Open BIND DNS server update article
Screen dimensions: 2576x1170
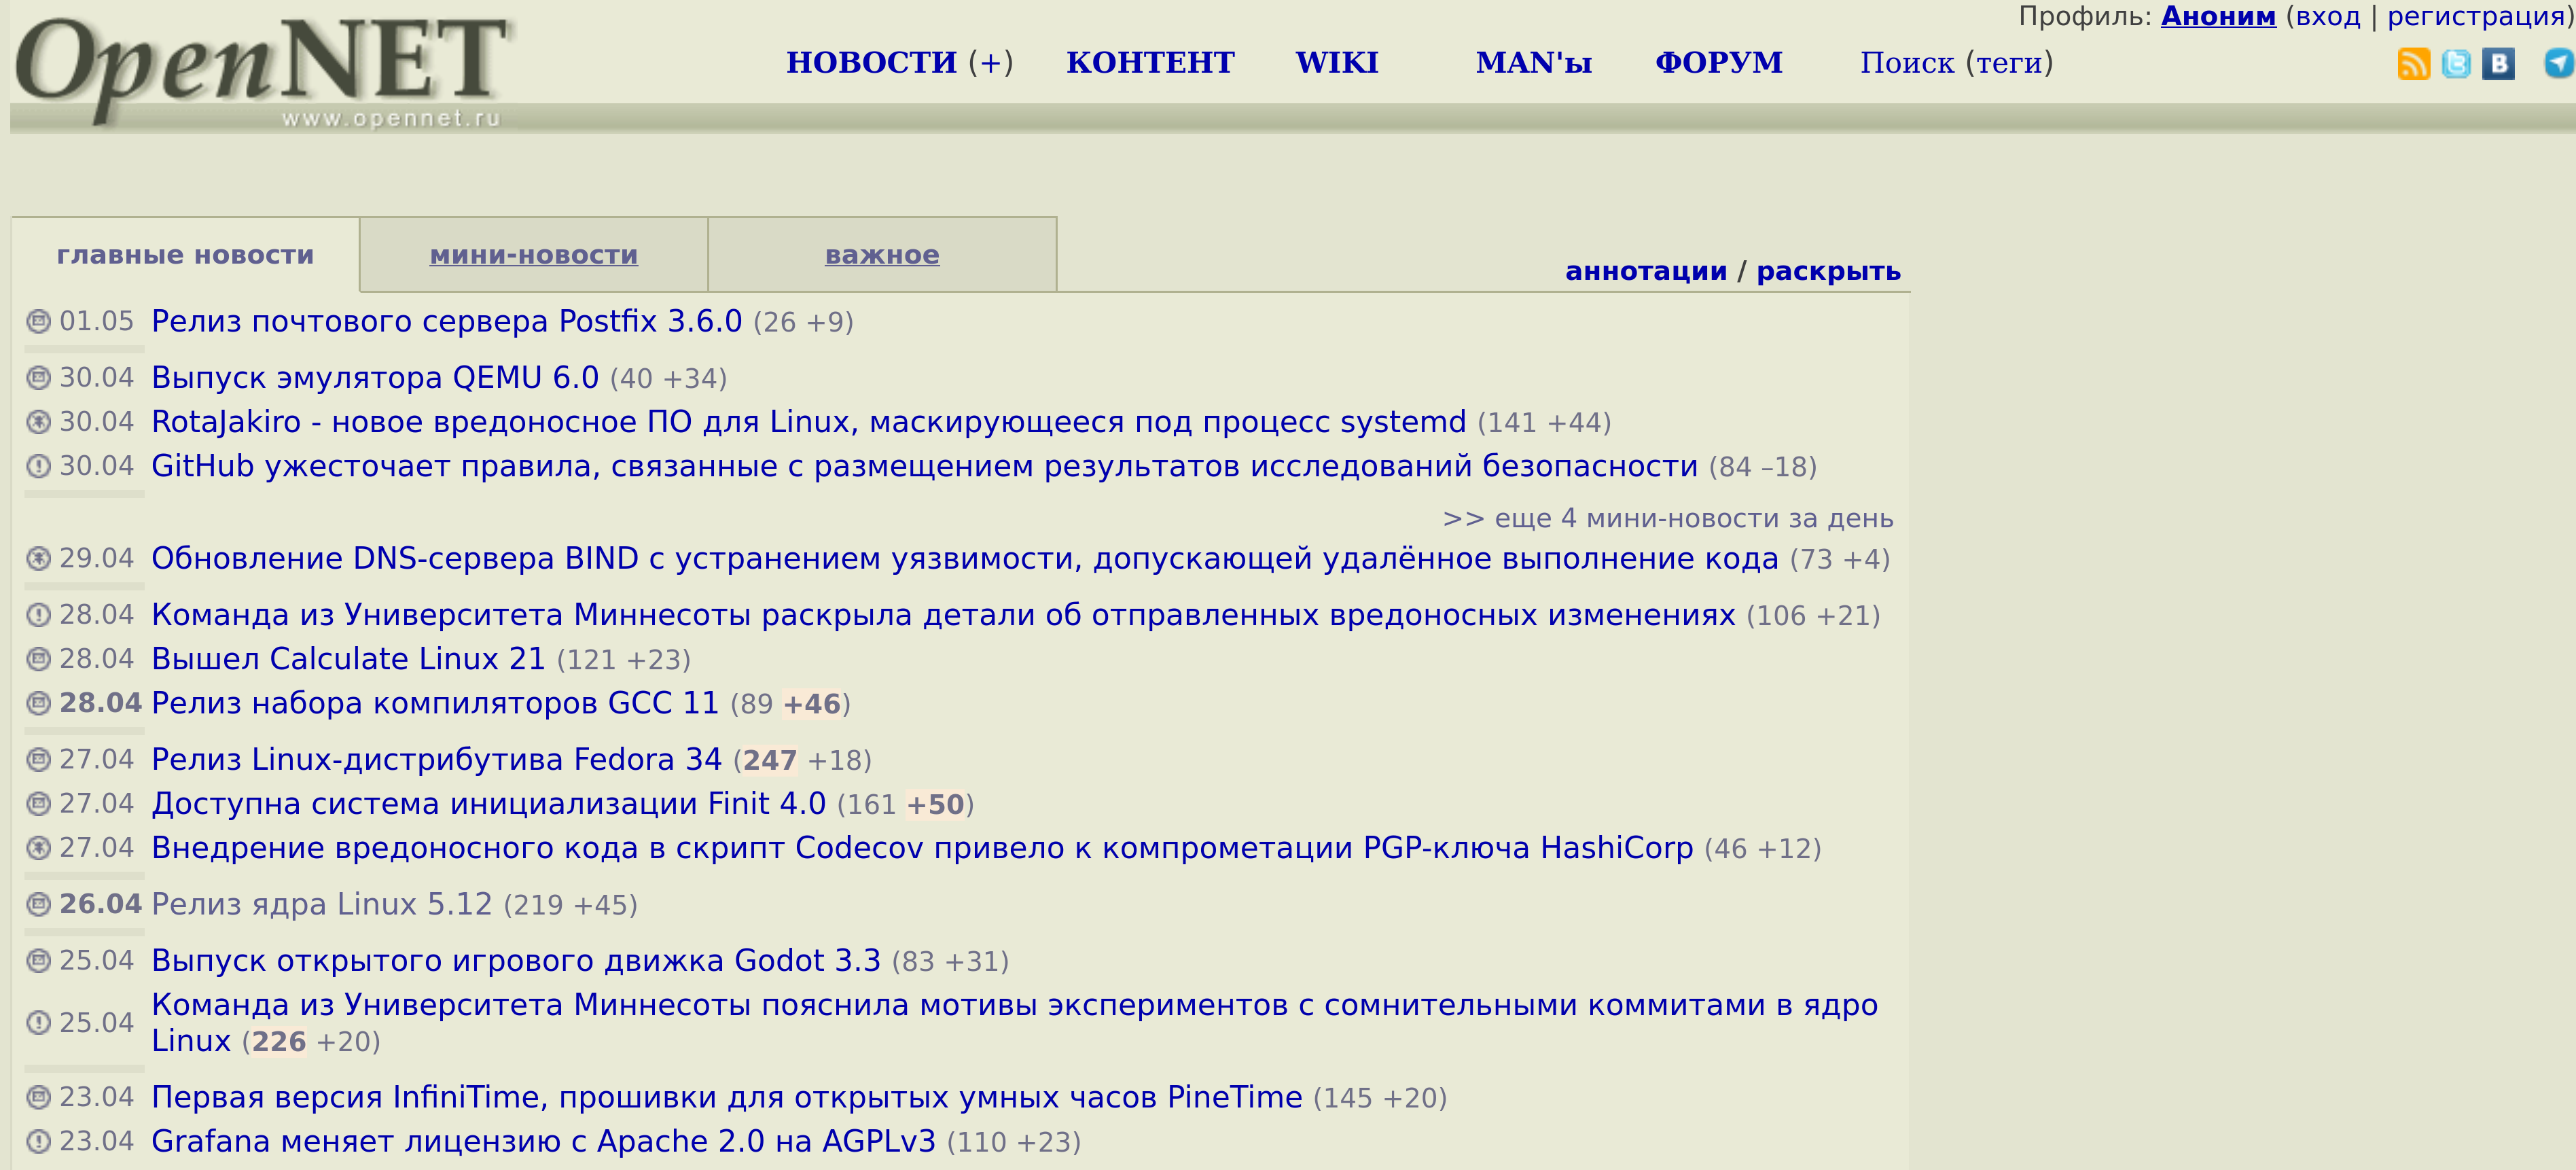[x=965, y=558]
